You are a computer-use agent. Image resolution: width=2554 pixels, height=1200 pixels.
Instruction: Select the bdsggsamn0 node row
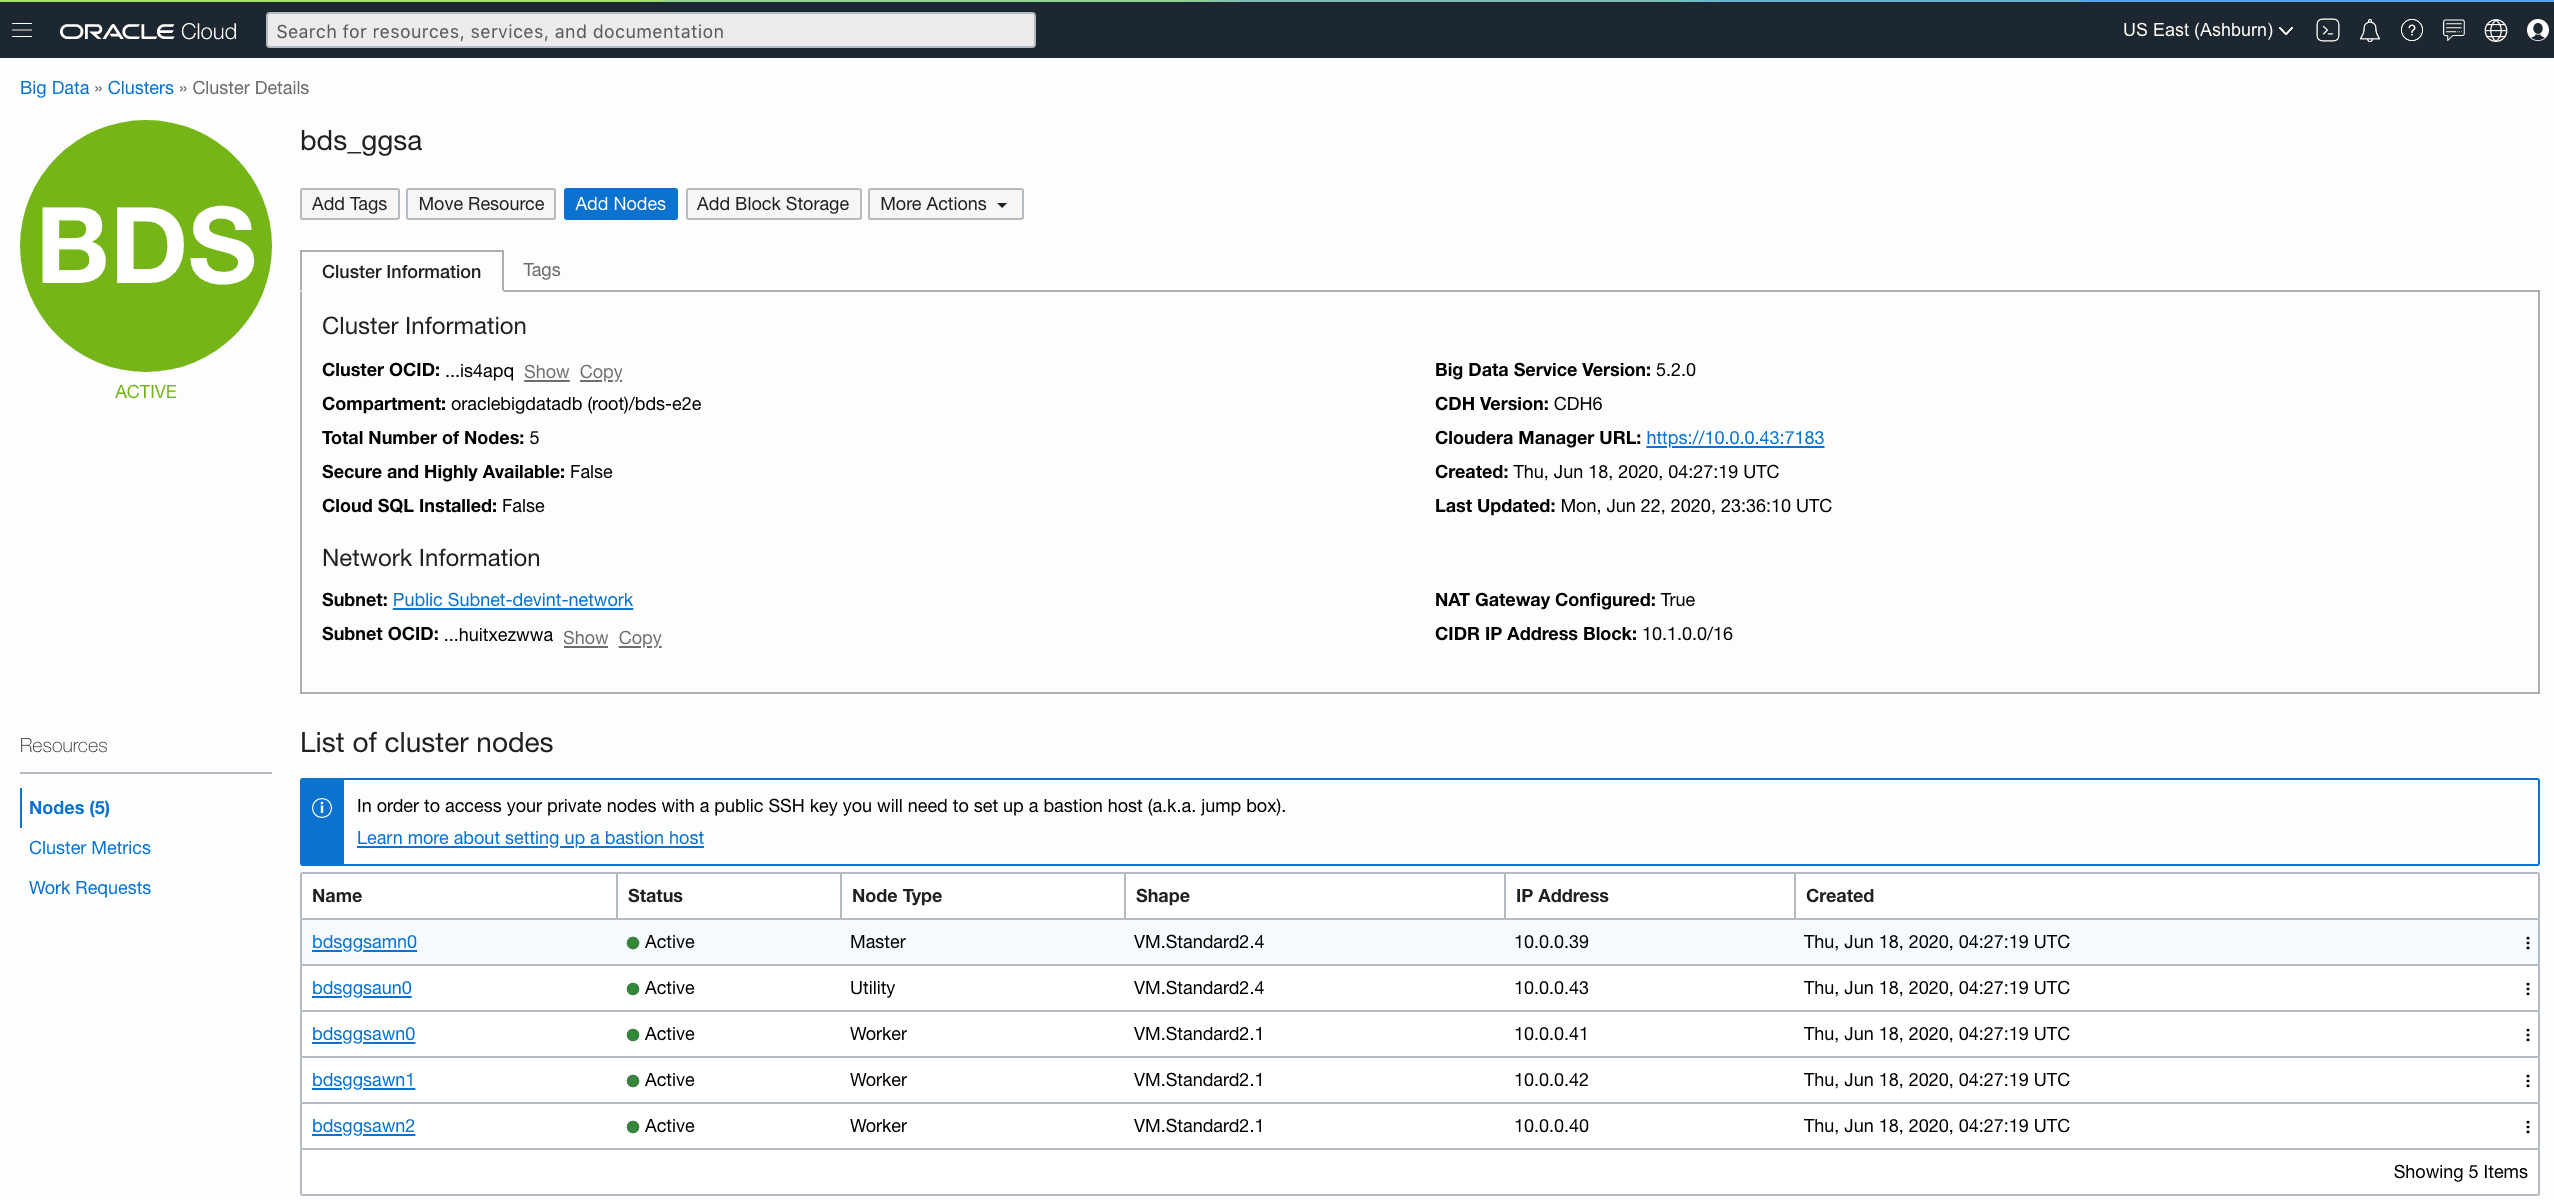364,941
